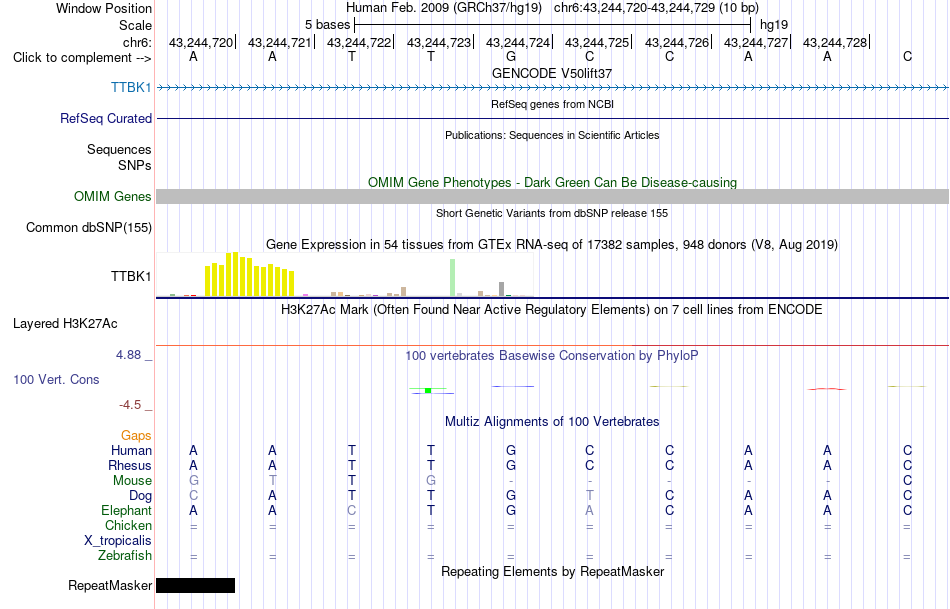Click position label 43,244,728 on the ruler
This screenshot has width=950, height=609.
click(x=835, y=42)
